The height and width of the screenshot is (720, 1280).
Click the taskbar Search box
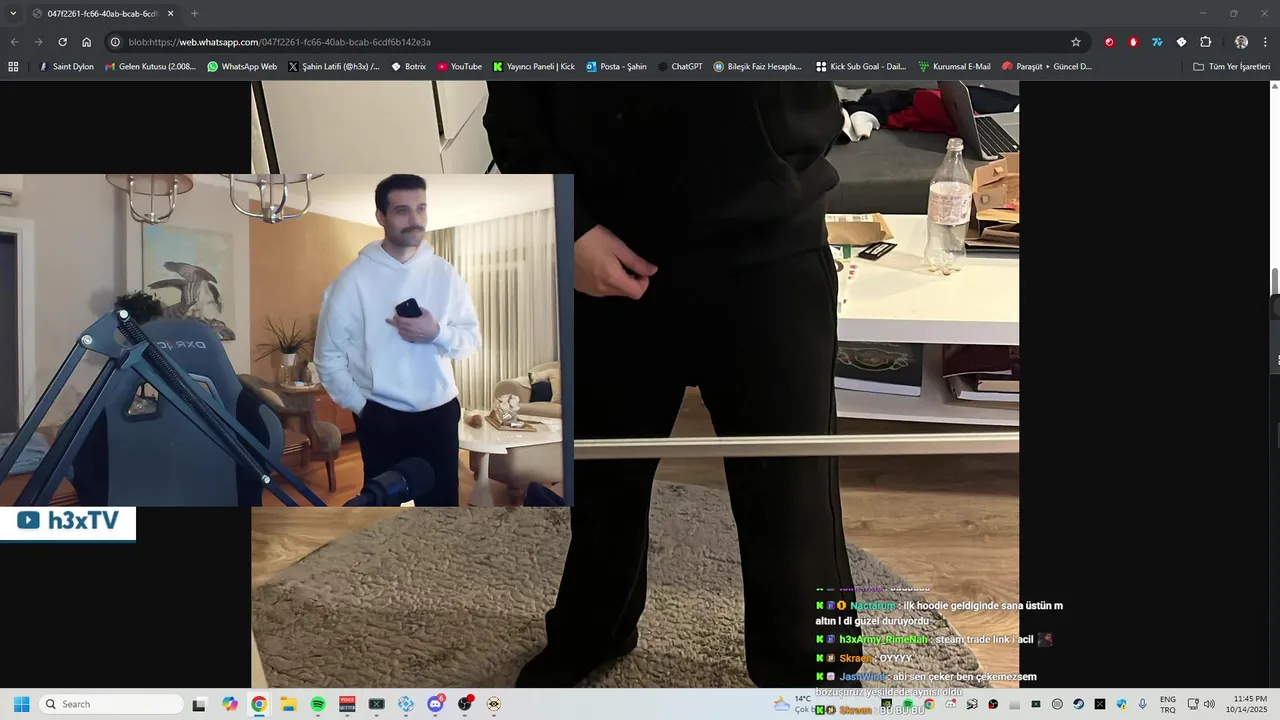point(111,704)
